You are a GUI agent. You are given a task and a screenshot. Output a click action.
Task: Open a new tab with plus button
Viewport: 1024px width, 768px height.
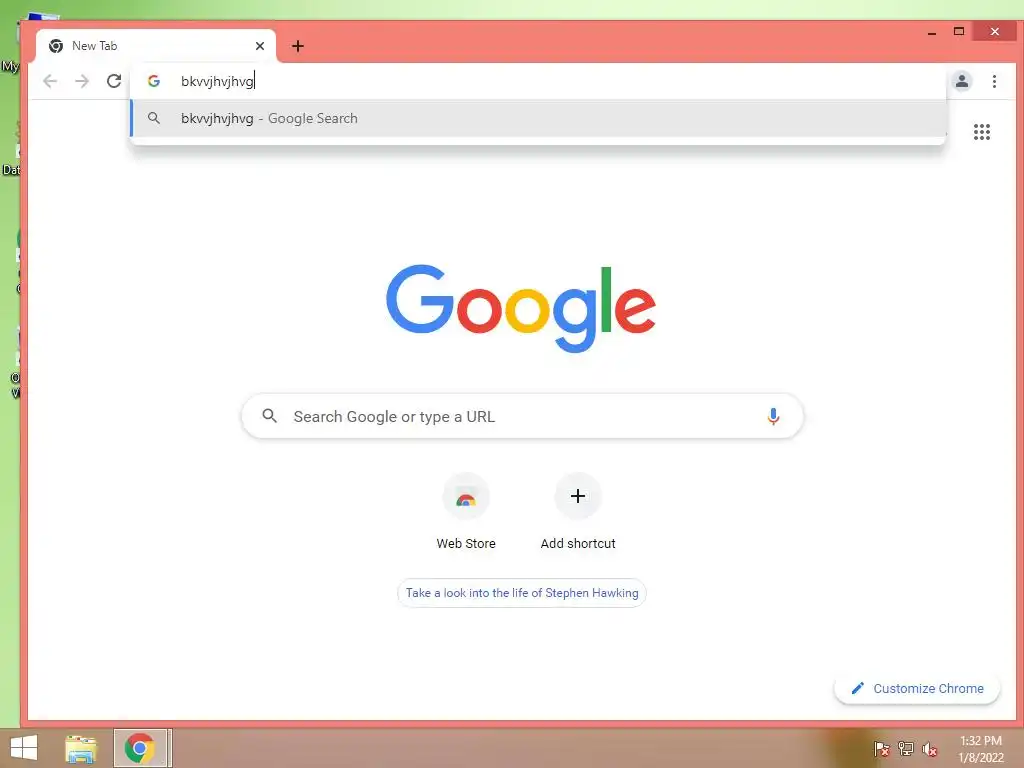(x=298, y=46)
